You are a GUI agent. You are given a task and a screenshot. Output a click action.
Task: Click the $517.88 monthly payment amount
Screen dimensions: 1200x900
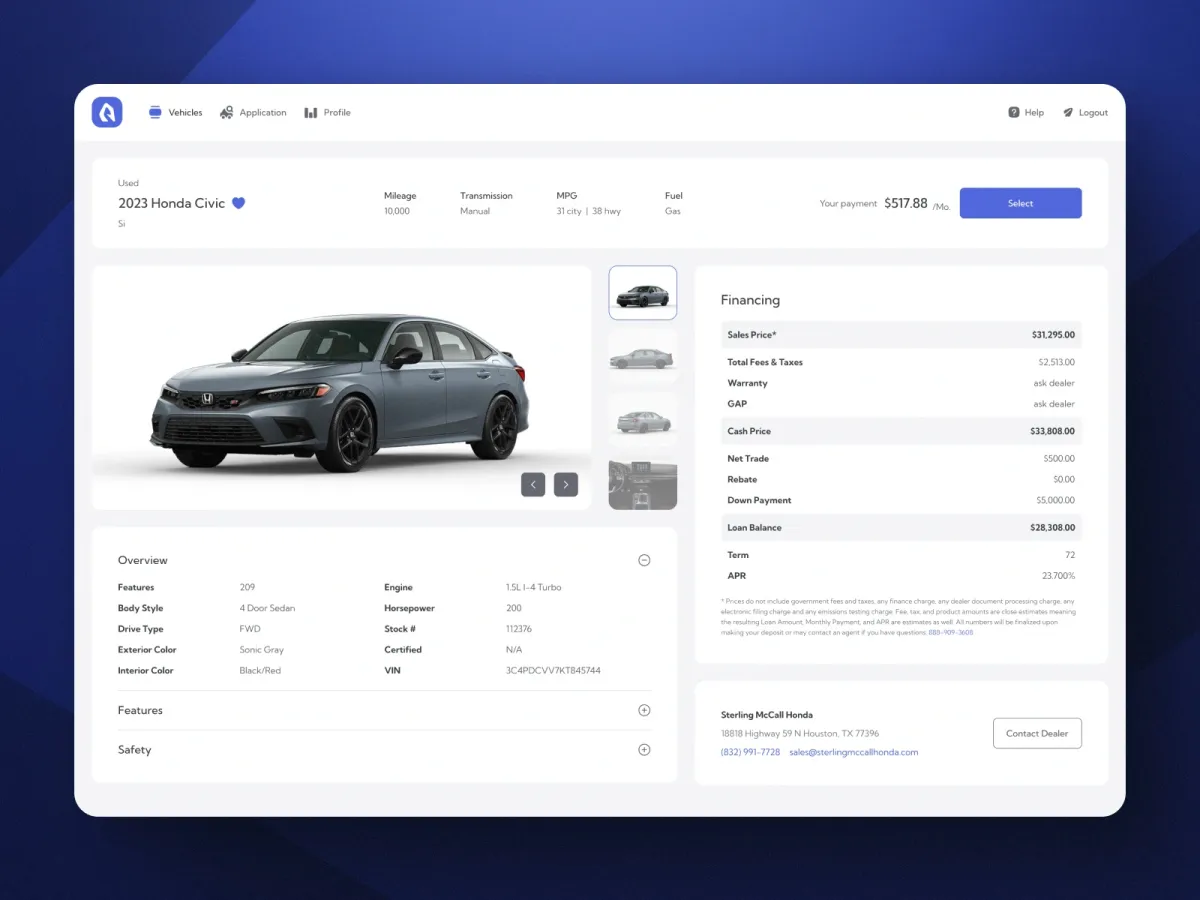tap(906, 203)
